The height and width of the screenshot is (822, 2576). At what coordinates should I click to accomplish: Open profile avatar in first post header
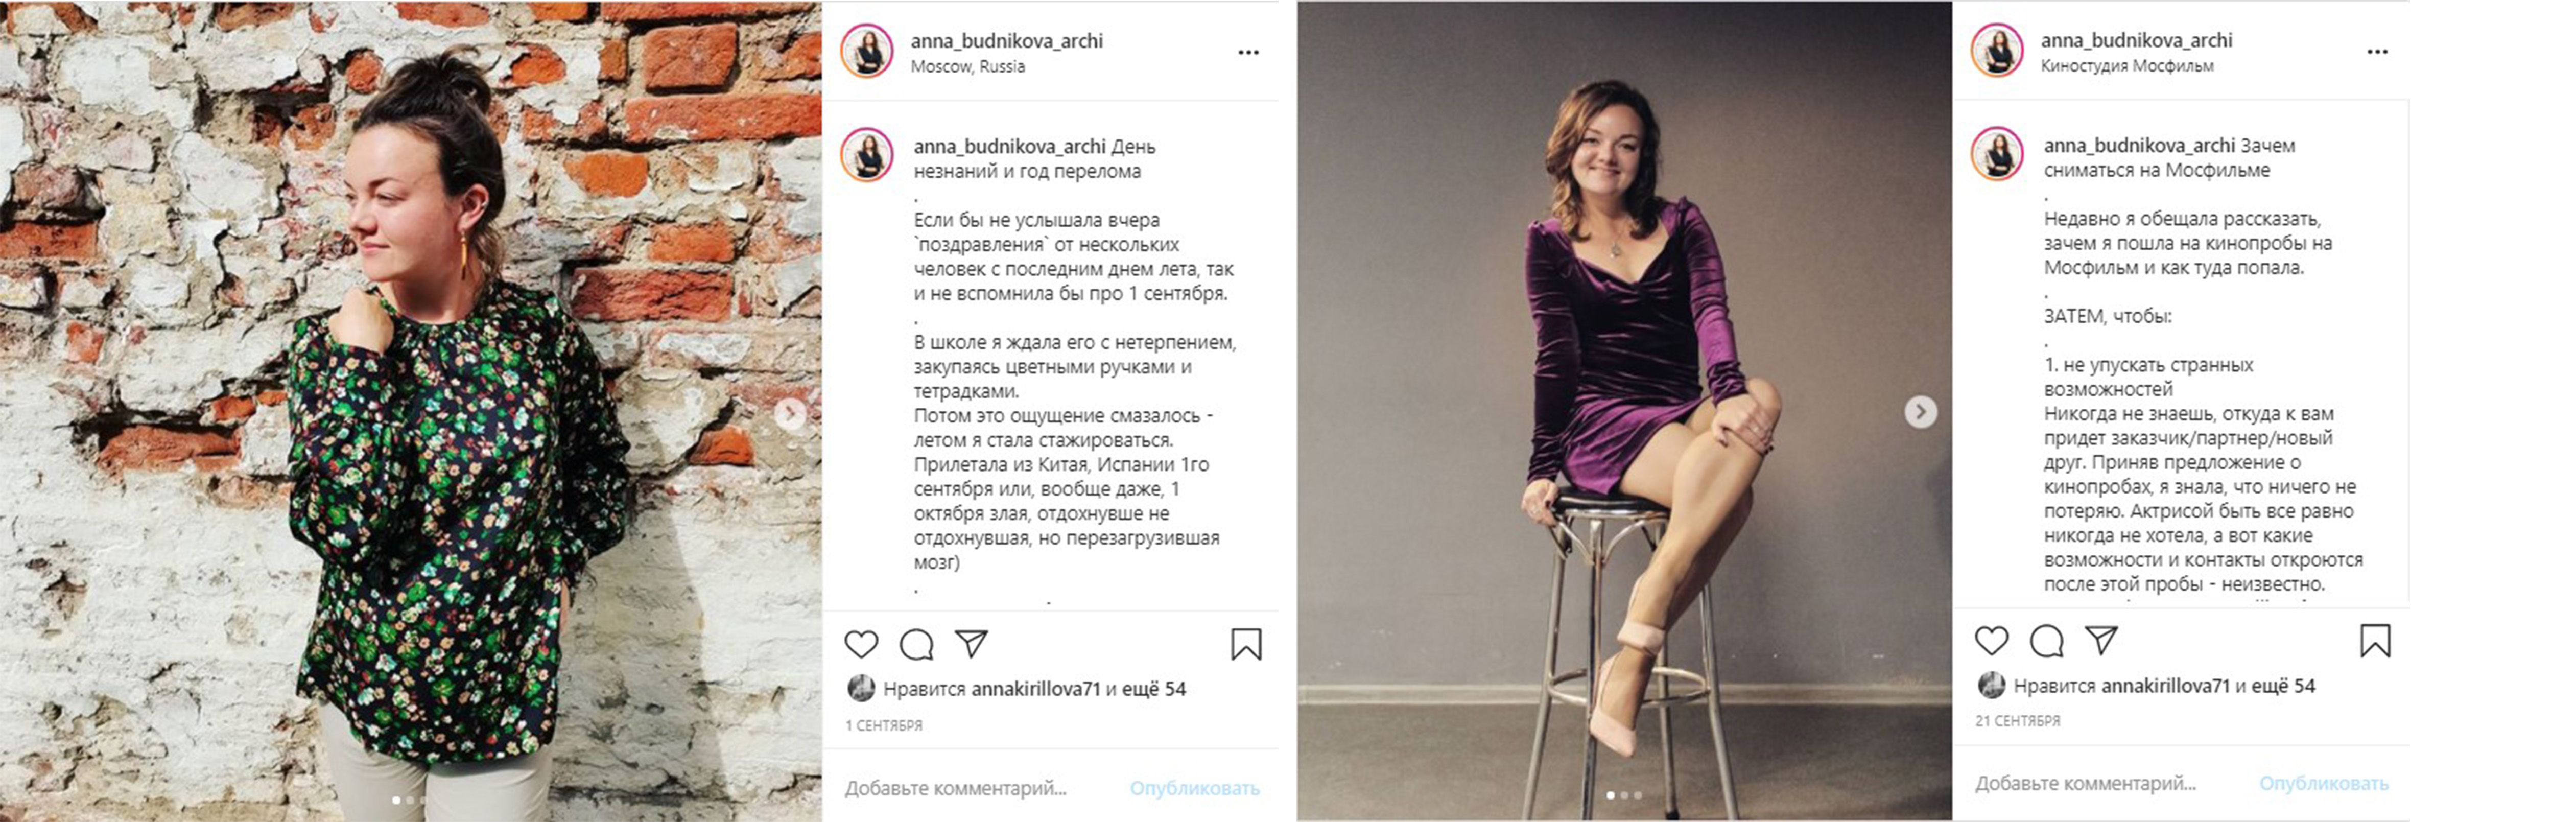coord(866,52)
